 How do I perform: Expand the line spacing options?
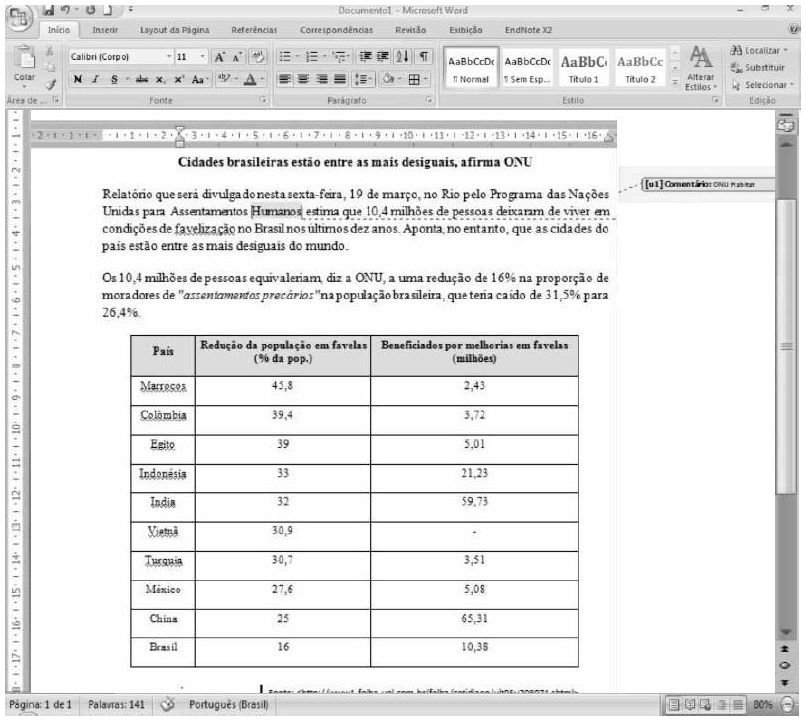click(x=370, y=79)
